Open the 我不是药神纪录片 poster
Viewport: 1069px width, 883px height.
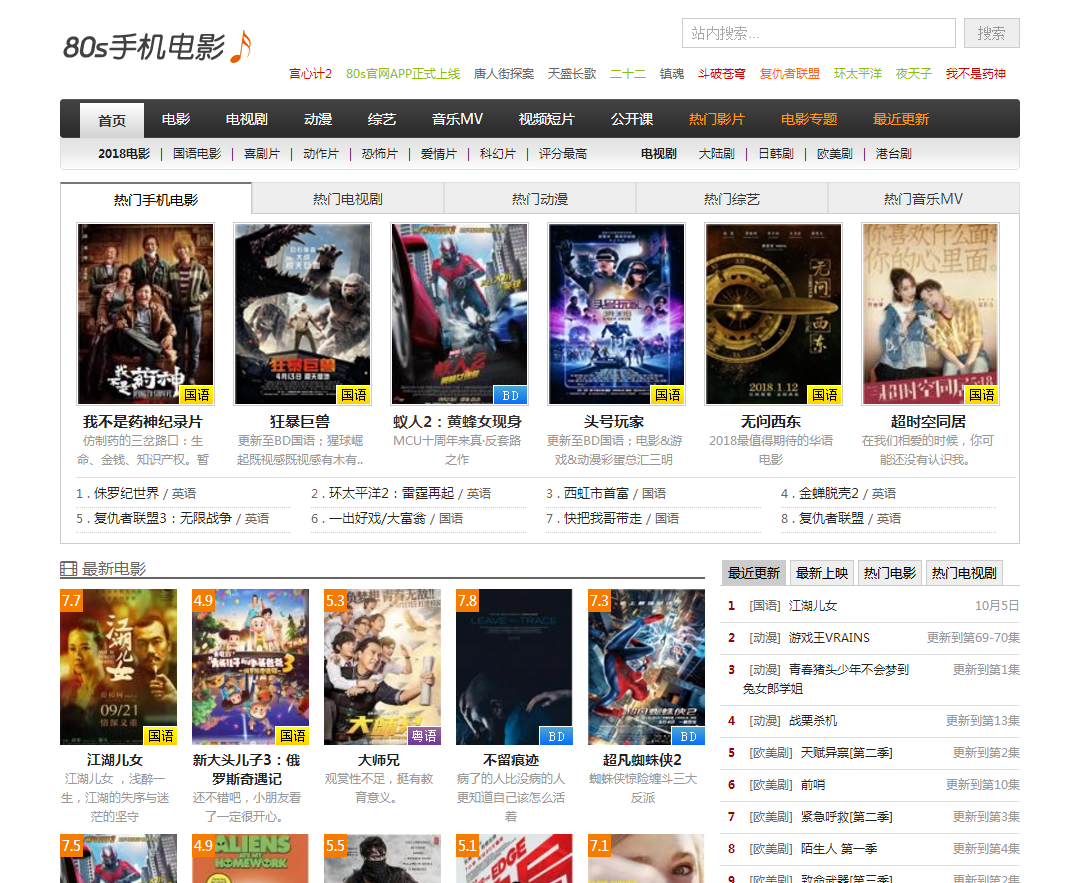click(x=145, y=314)
